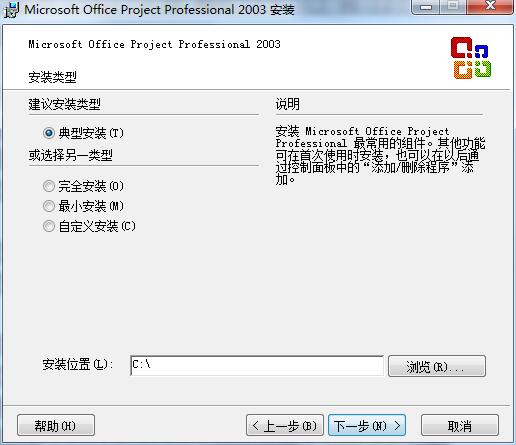
Task: Go back with 上一步(B) button
Action: tap(285, 425)
